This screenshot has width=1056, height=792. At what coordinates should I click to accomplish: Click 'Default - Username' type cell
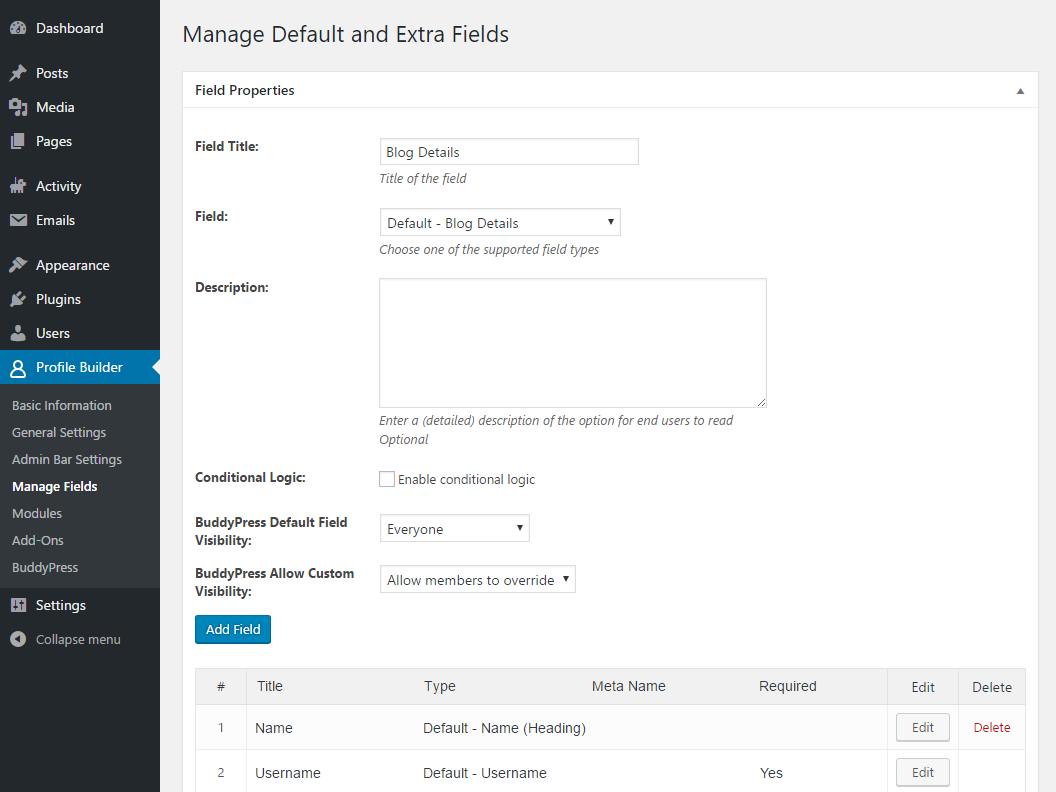point(485,773)
